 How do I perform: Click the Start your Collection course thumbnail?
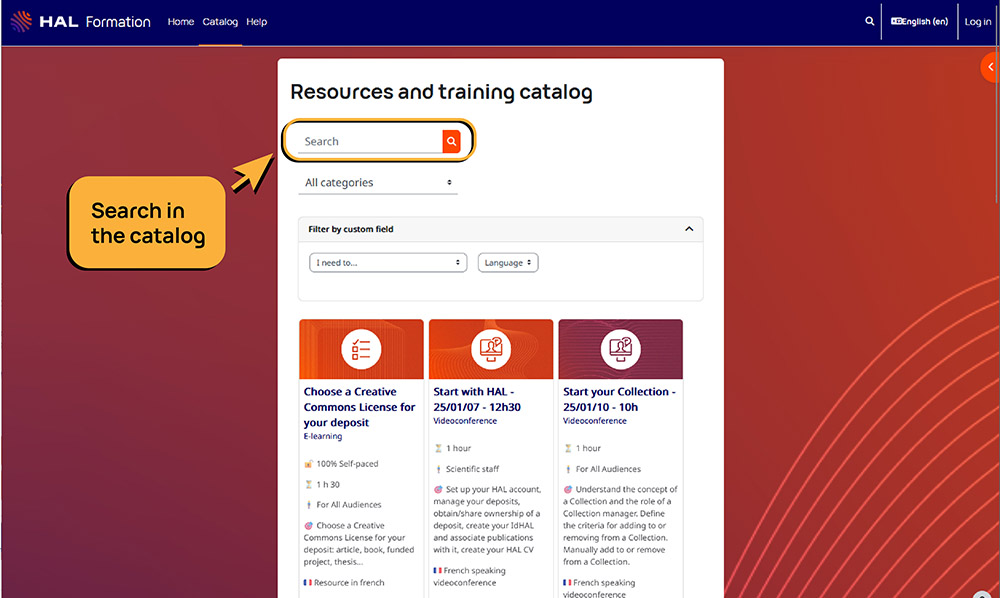click(x=621, y=349)
